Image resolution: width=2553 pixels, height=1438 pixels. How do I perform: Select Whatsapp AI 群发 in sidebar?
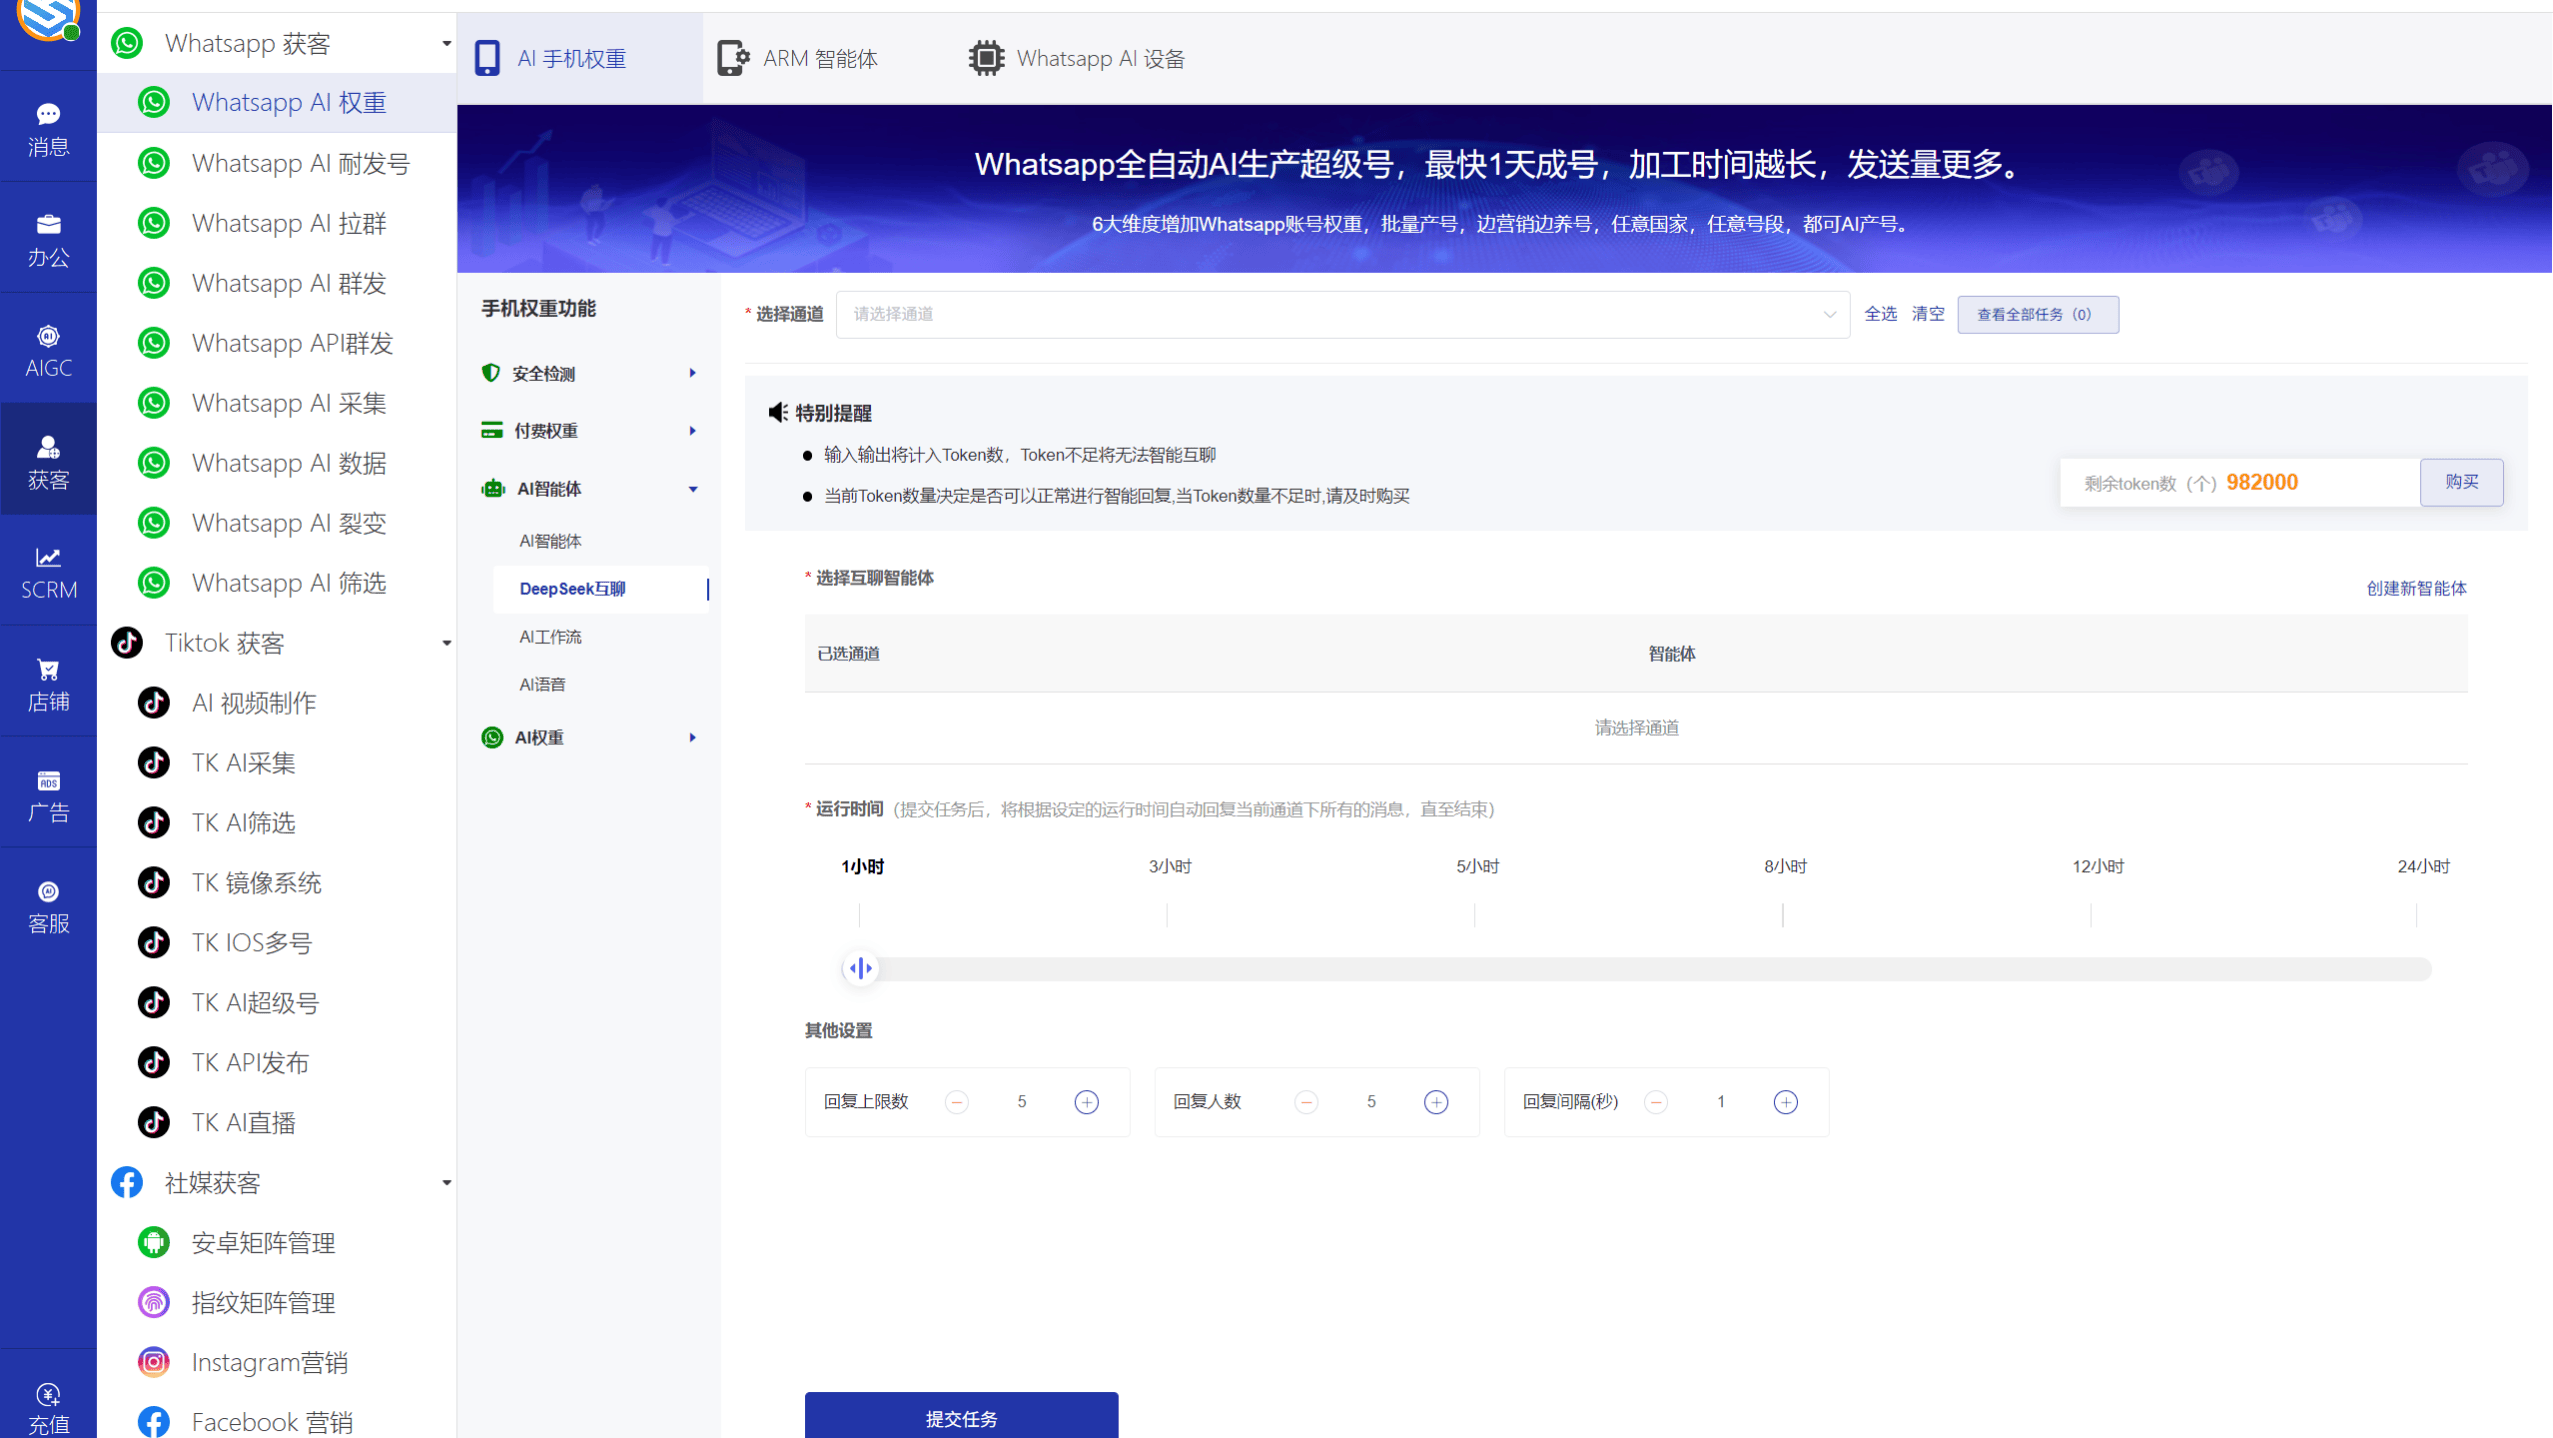point(288,283)
